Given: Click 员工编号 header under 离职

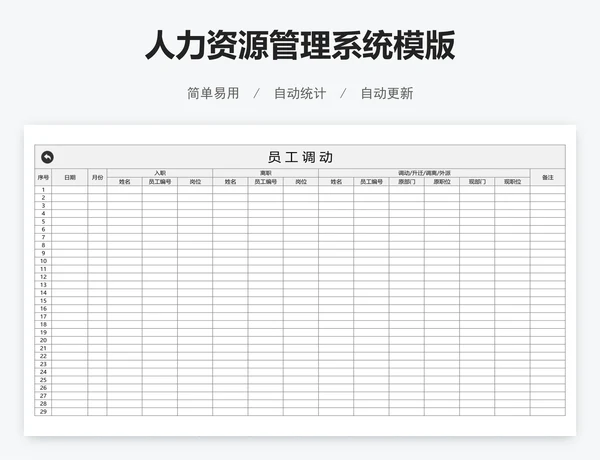Looking at the screenshot, I should (x=266, y=182).
